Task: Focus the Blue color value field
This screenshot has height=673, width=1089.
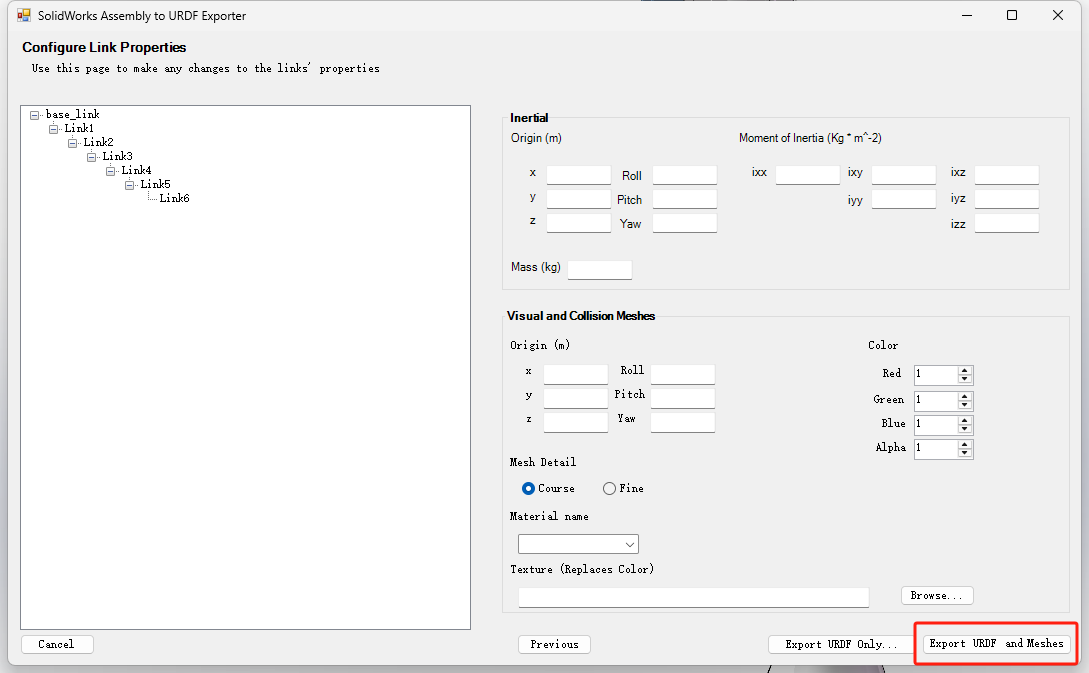Action: (936, 425)
